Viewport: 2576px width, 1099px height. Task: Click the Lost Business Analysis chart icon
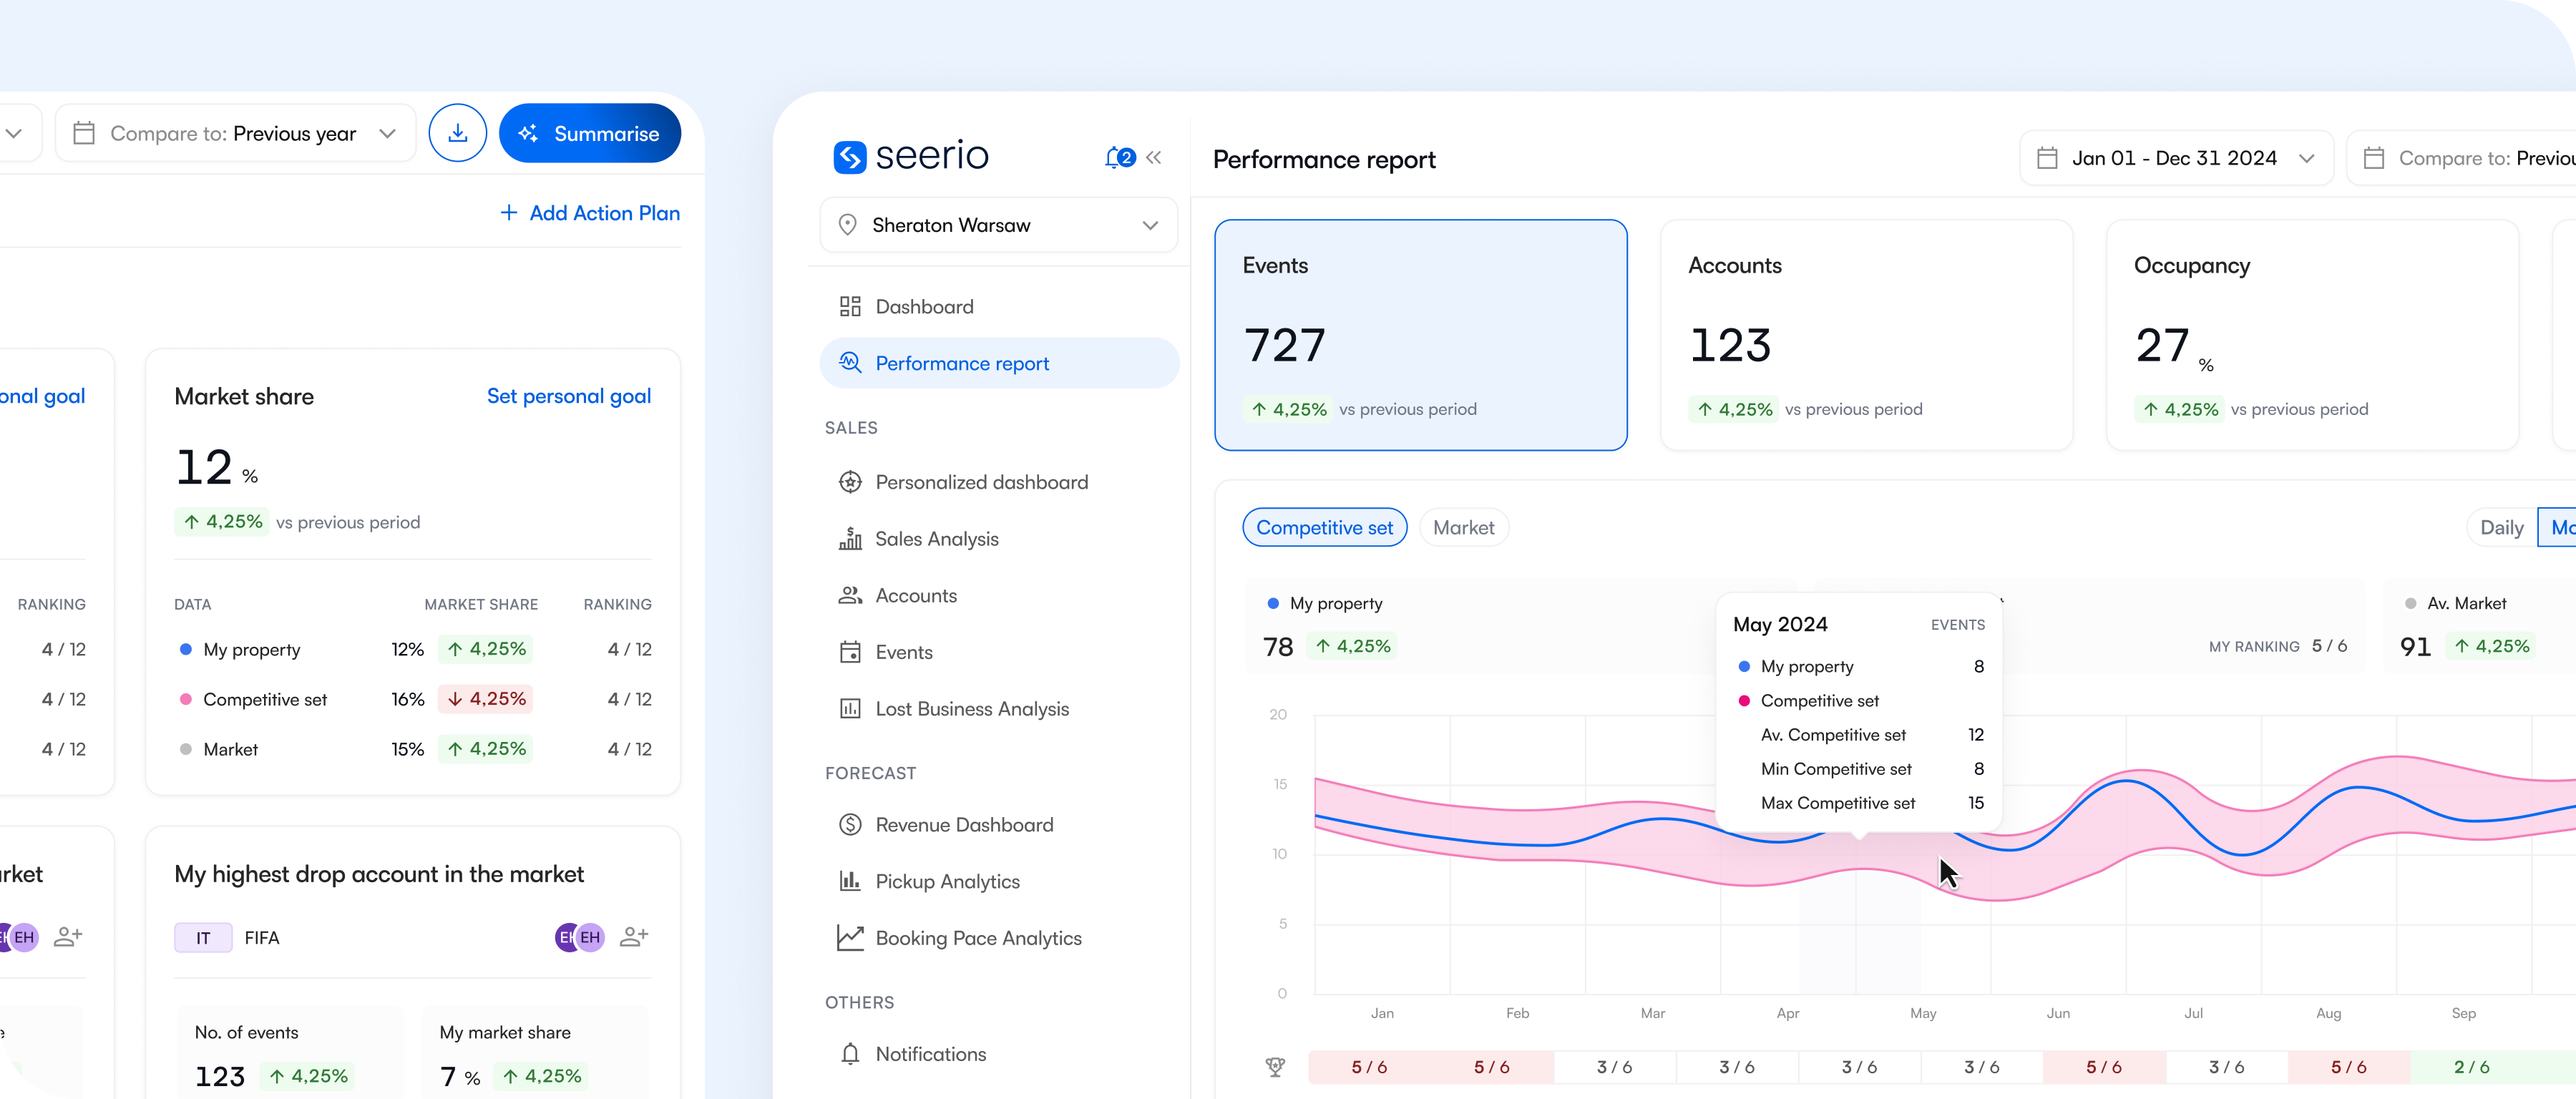[851, 708]
